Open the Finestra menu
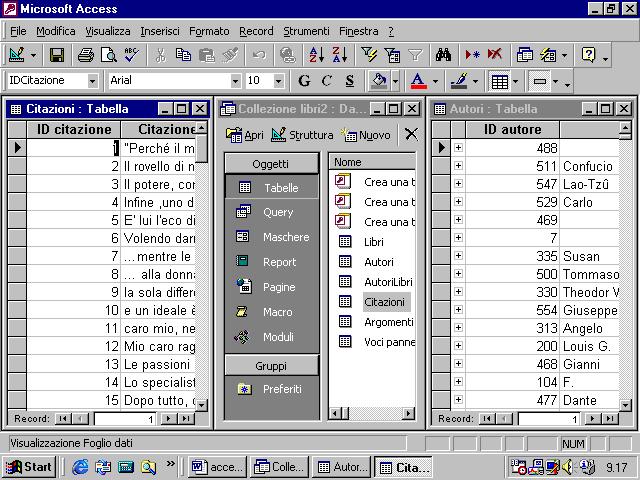The height and width of the screenshot is (480, 640). 358,31
